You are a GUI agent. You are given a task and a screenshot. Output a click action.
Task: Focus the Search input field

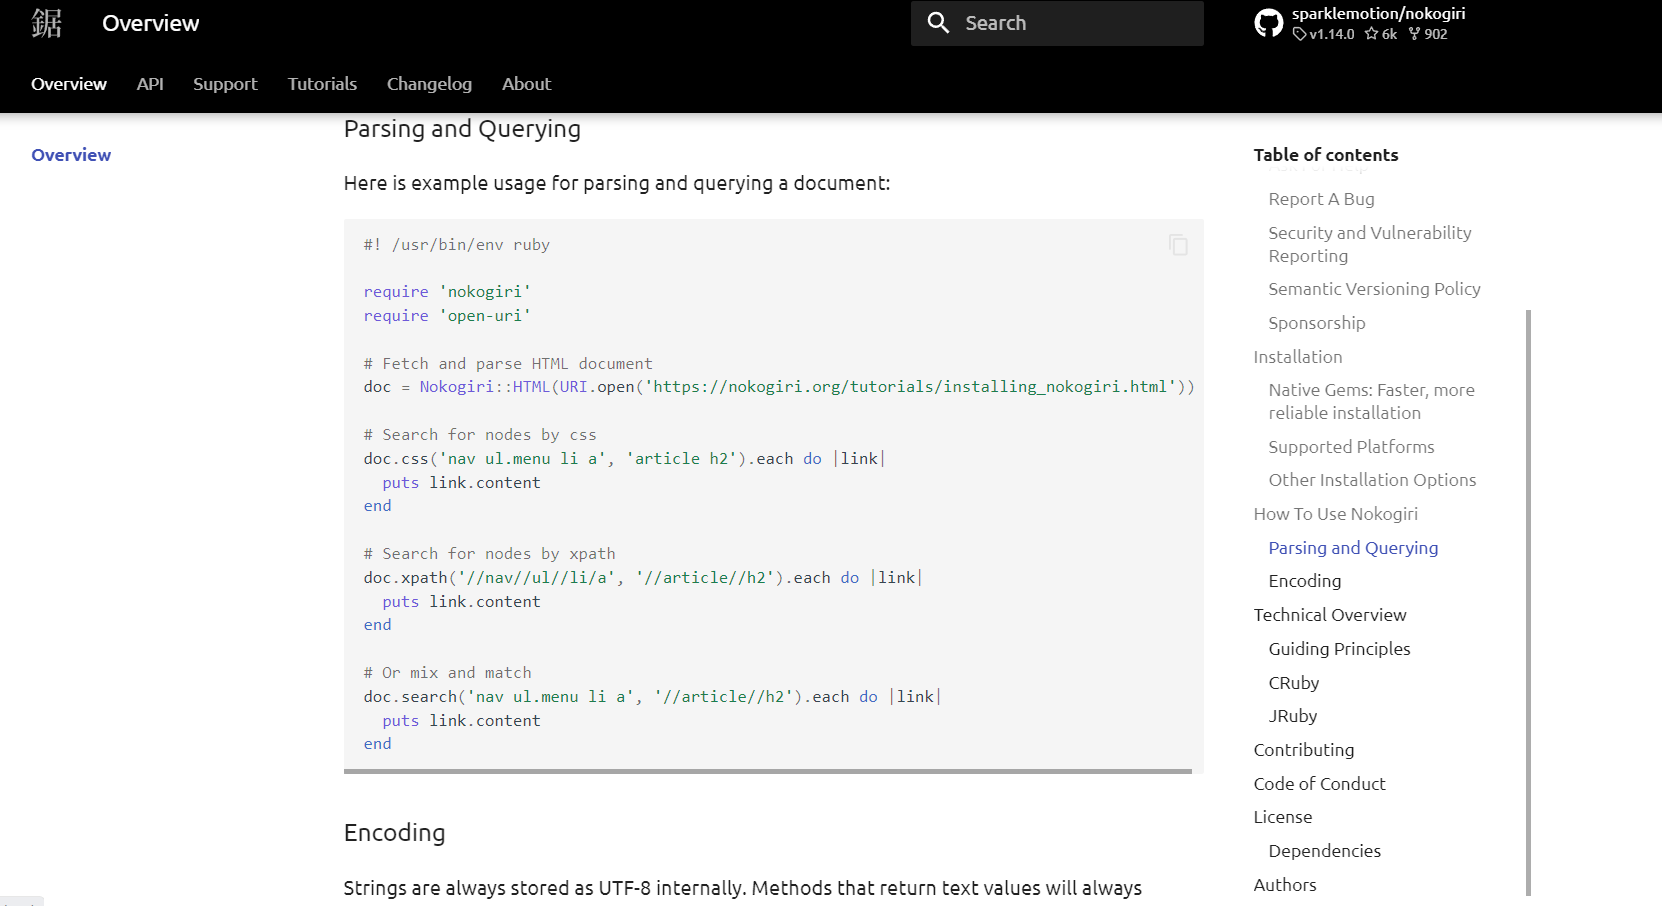(x=1057, y=23)
